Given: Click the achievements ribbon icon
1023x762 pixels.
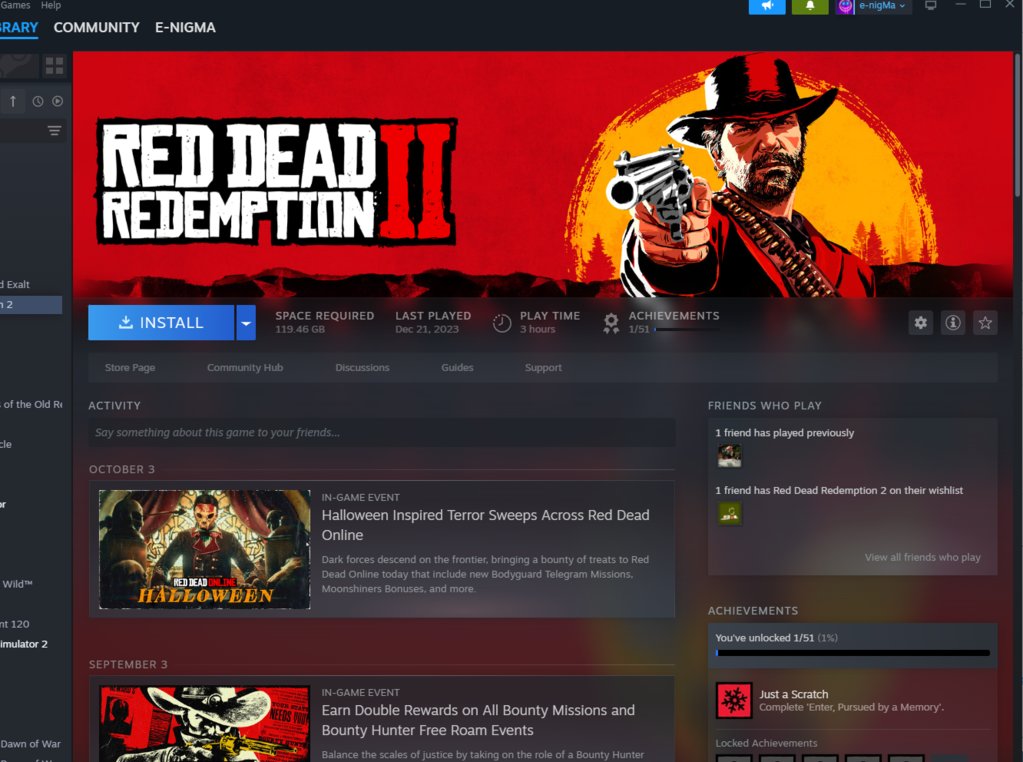Looking at the screenshot, I should (x=611, y=323).
